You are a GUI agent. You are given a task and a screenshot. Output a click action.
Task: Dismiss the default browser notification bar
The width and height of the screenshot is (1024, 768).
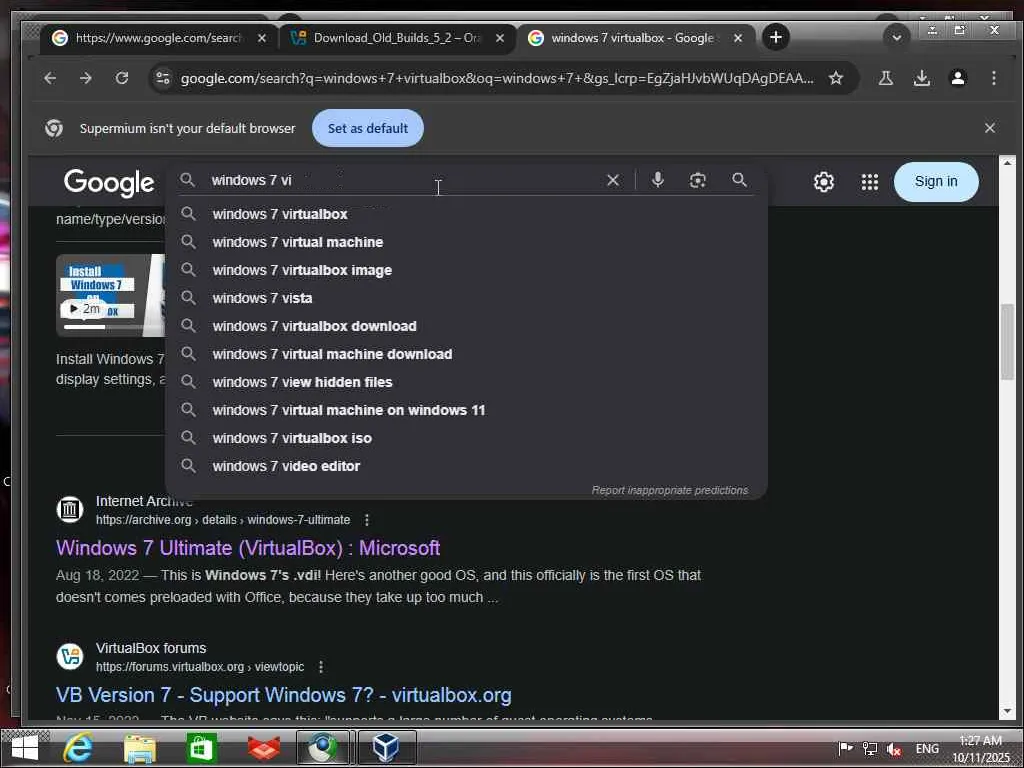coord(989,128)
